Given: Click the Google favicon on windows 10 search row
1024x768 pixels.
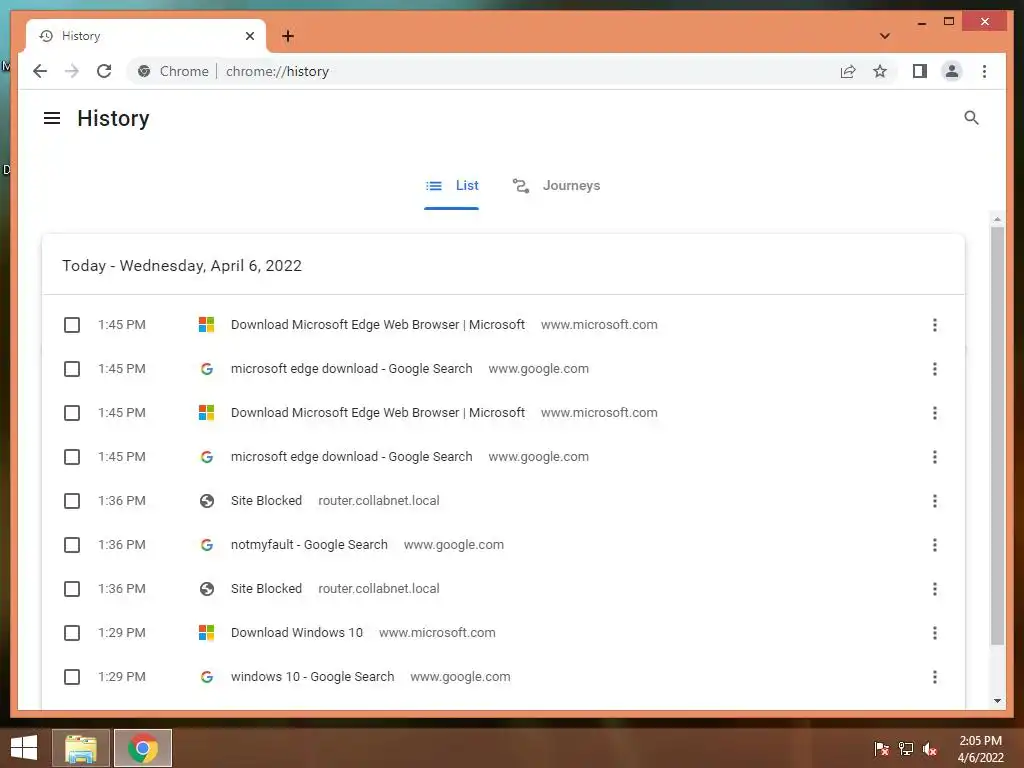Looking at the screenshot, I should [x=206, y=677].
